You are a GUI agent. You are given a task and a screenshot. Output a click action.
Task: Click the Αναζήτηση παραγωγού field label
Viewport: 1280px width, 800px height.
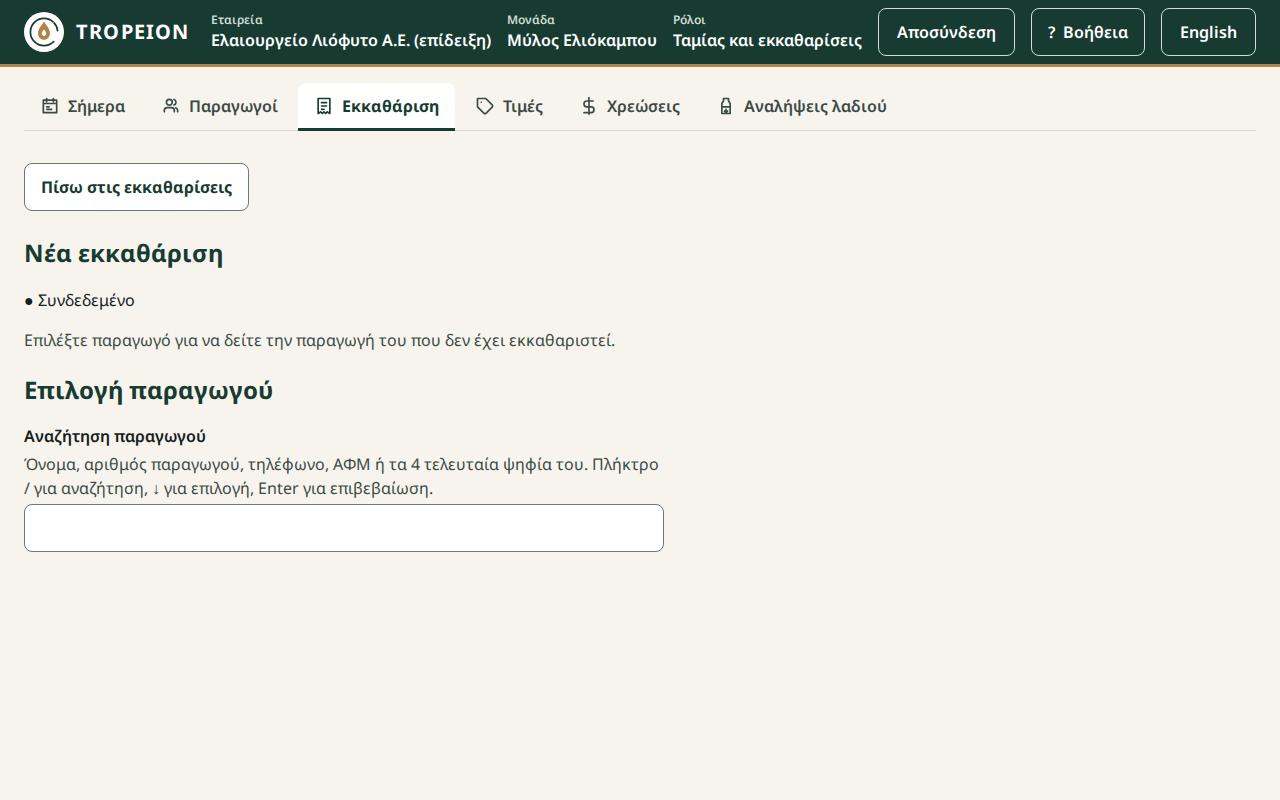tap(115, 436)
